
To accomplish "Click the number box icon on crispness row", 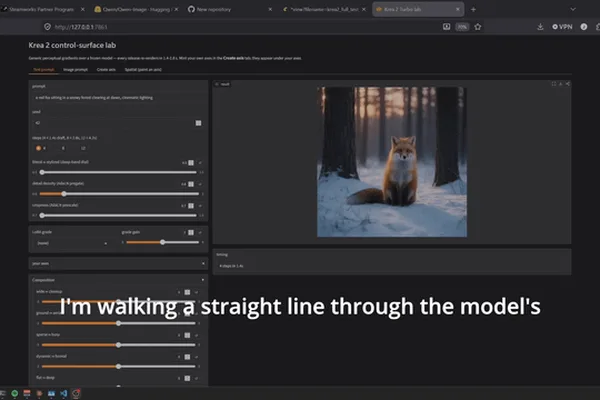I will (191, 206).
